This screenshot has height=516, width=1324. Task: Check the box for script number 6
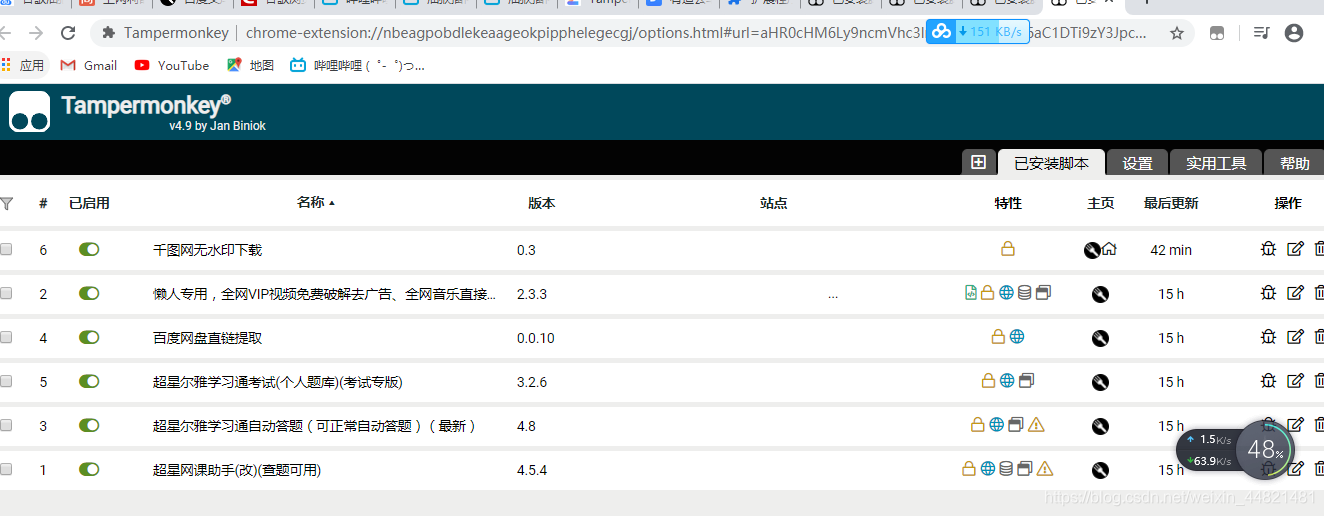pos(6,249)
